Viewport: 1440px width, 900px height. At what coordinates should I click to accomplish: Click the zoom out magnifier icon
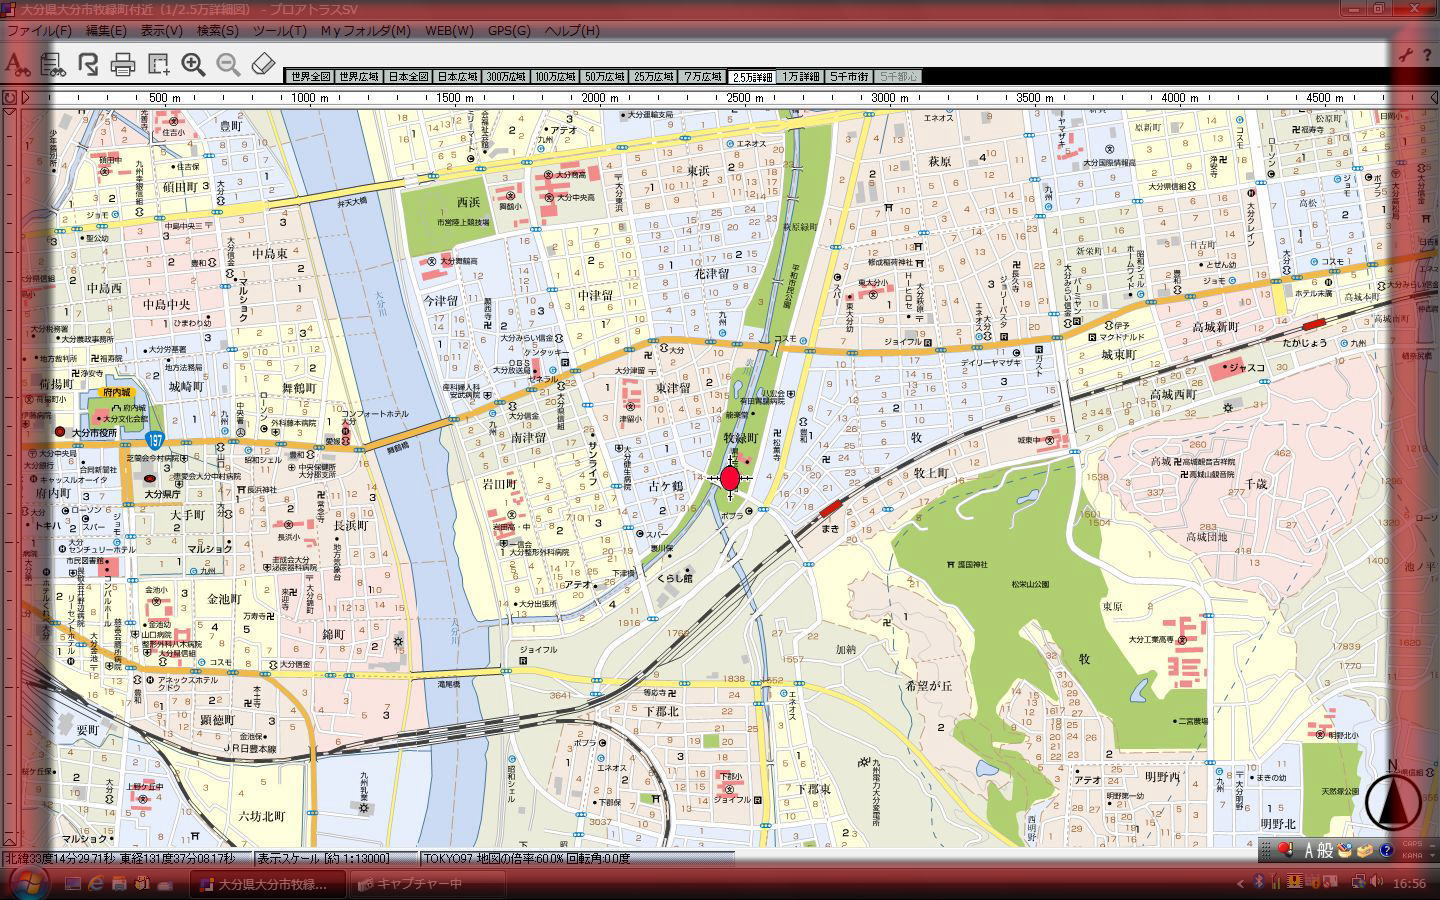pos(228,65)
